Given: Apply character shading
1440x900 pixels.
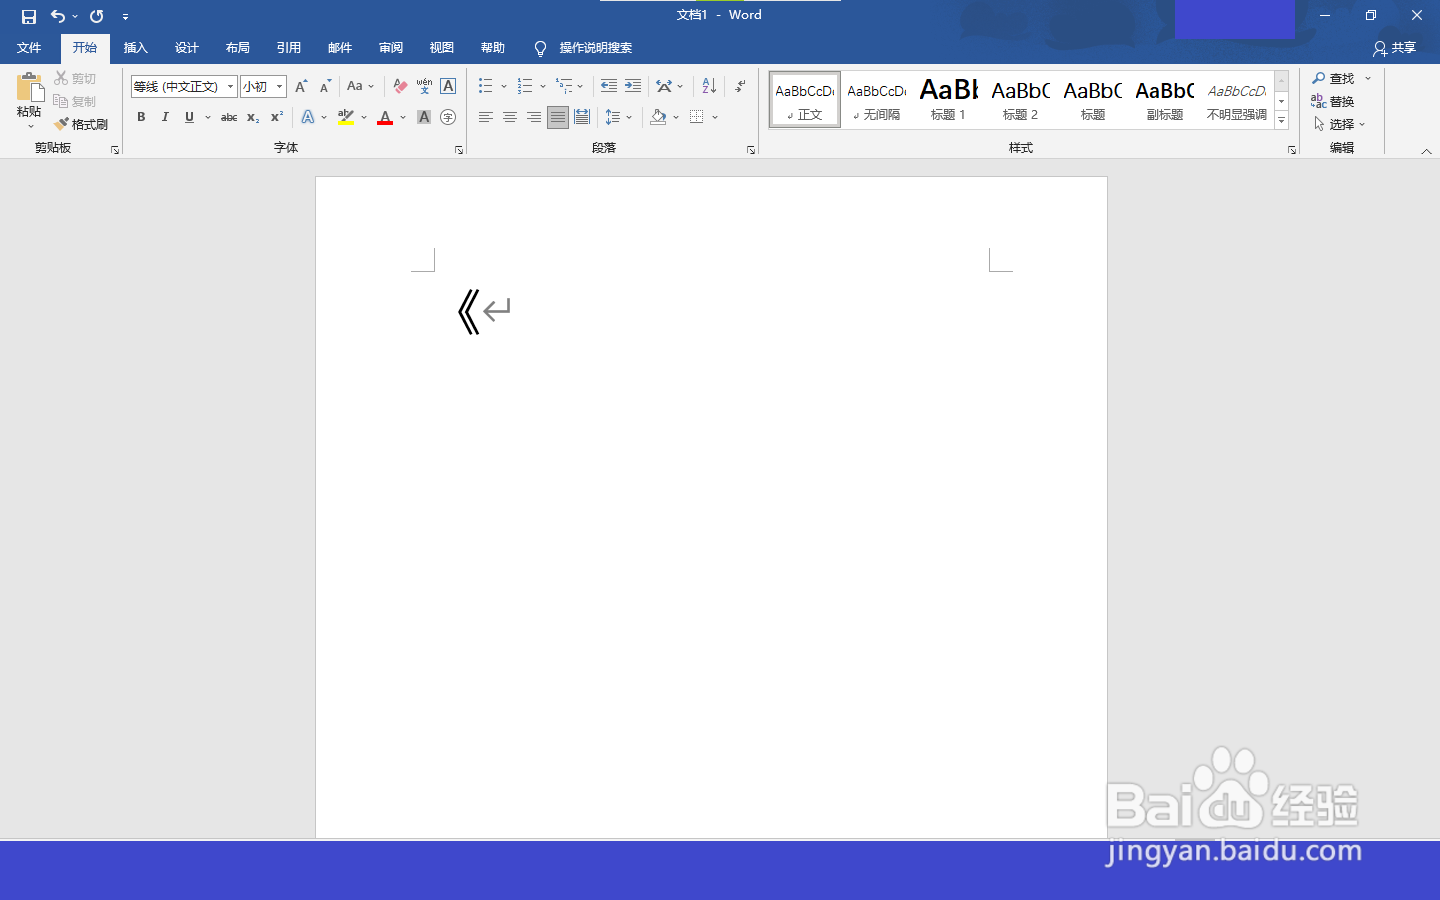Looking at the screenshot, I should pos(424,117).
